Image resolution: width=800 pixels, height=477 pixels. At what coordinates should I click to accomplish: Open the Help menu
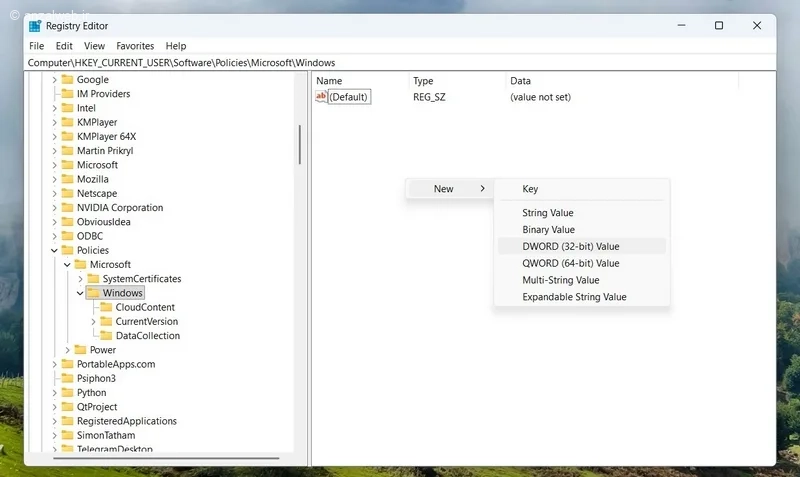point(176,46)
